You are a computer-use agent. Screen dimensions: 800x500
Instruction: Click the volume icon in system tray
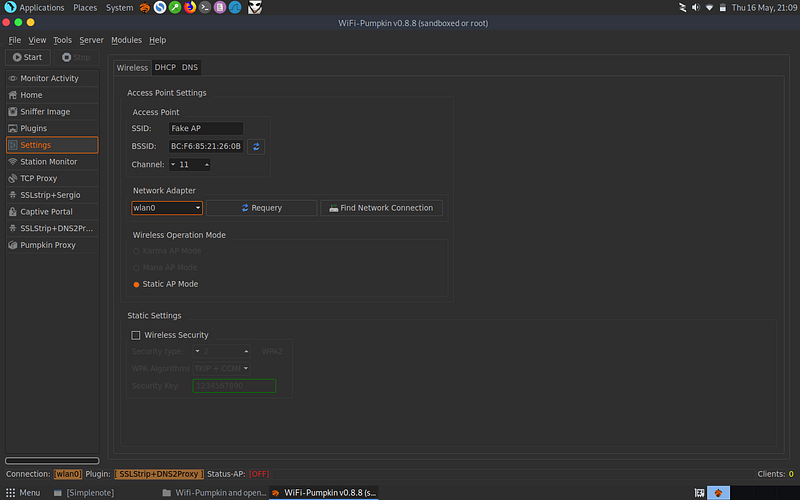pyautogui.click(x=695, y=8)
